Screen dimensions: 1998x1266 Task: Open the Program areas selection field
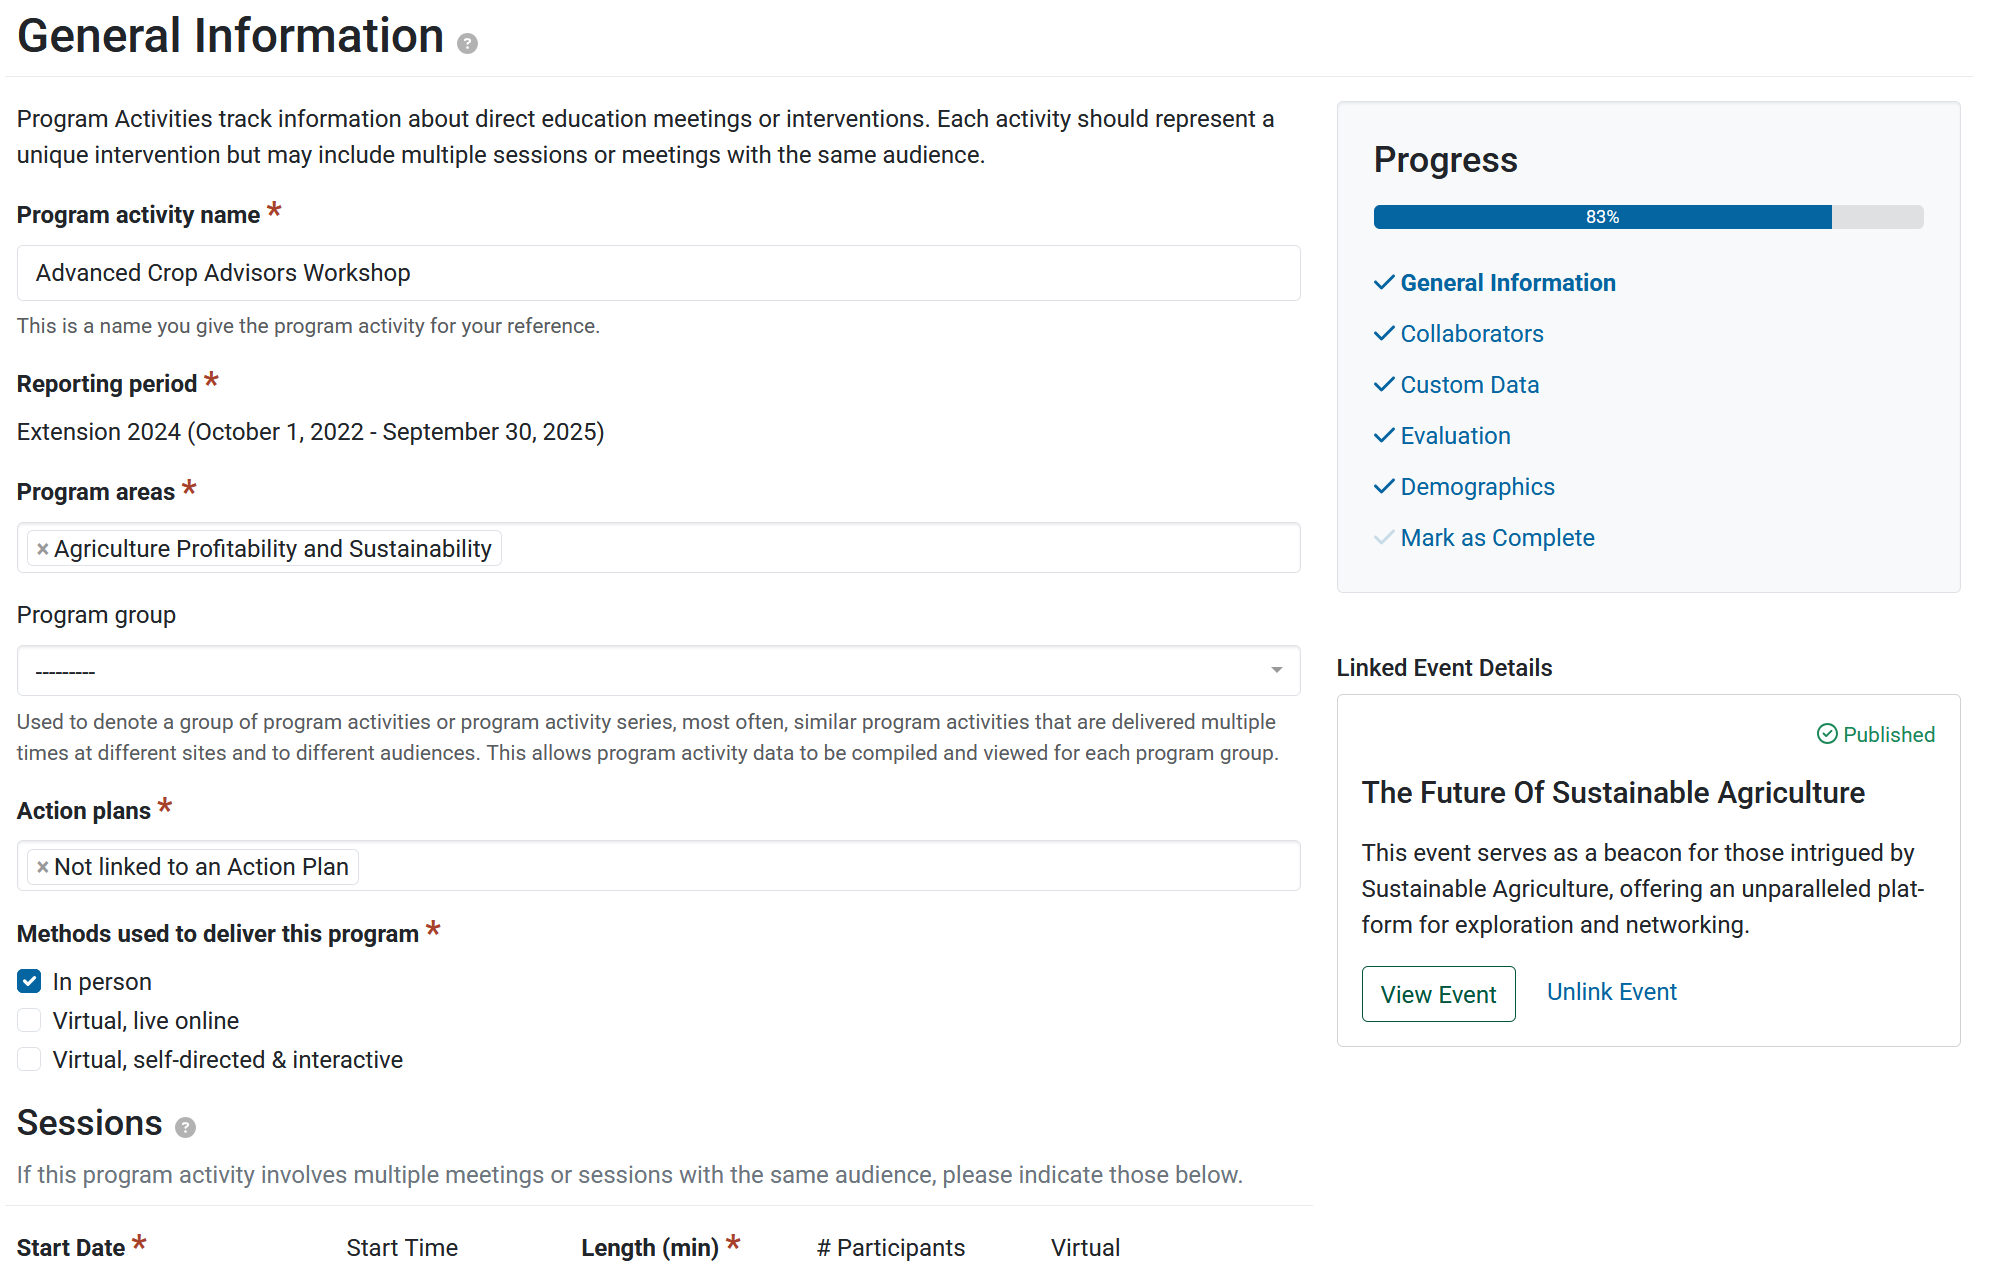[658, 548]
